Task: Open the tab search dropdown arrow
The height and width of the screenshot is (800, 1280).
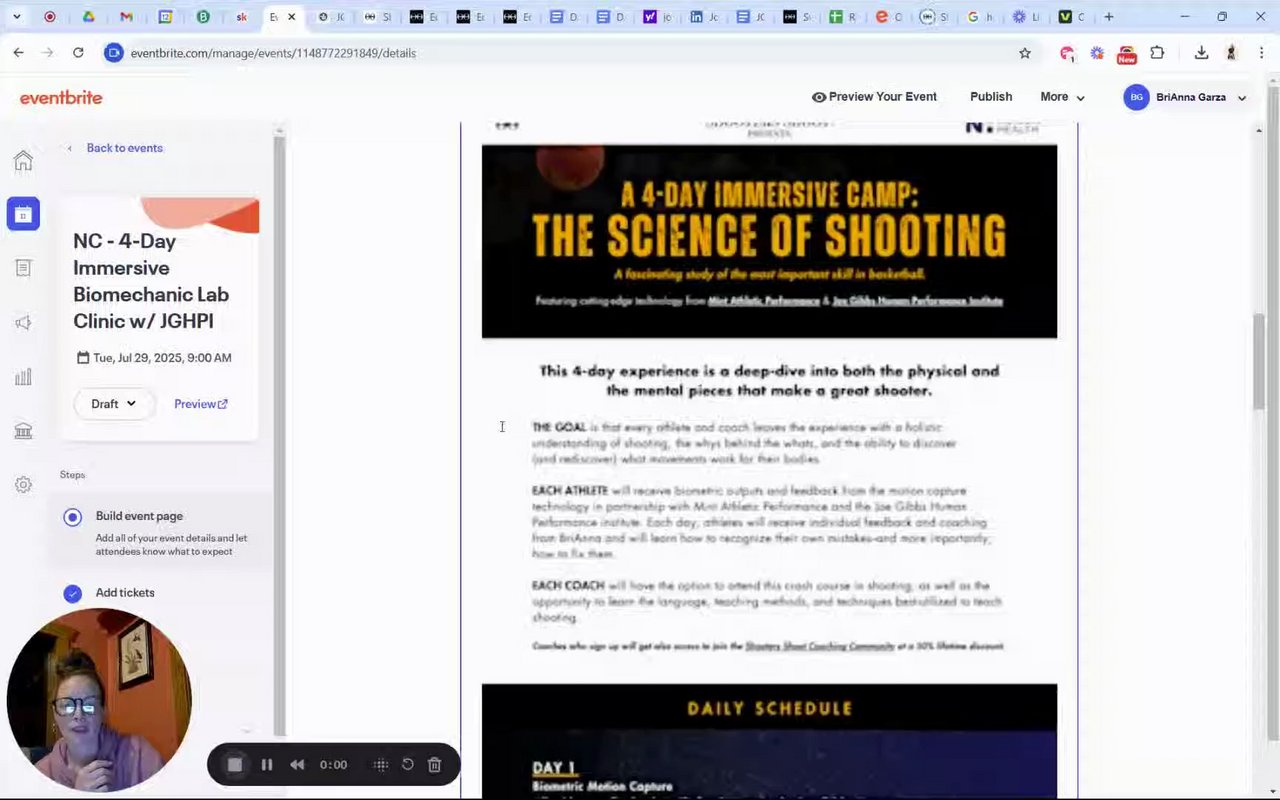Action: click(16, 17)
